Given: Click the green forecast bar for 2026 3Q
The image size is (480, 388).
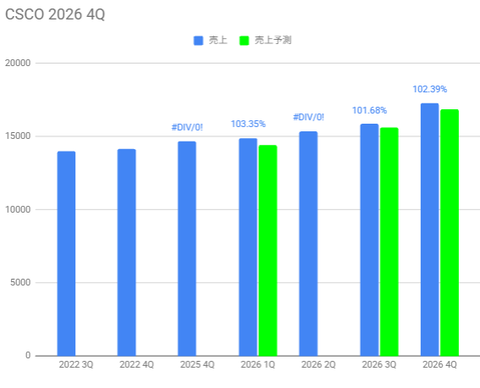Looking at the screenshot, I should click(389, 242).
